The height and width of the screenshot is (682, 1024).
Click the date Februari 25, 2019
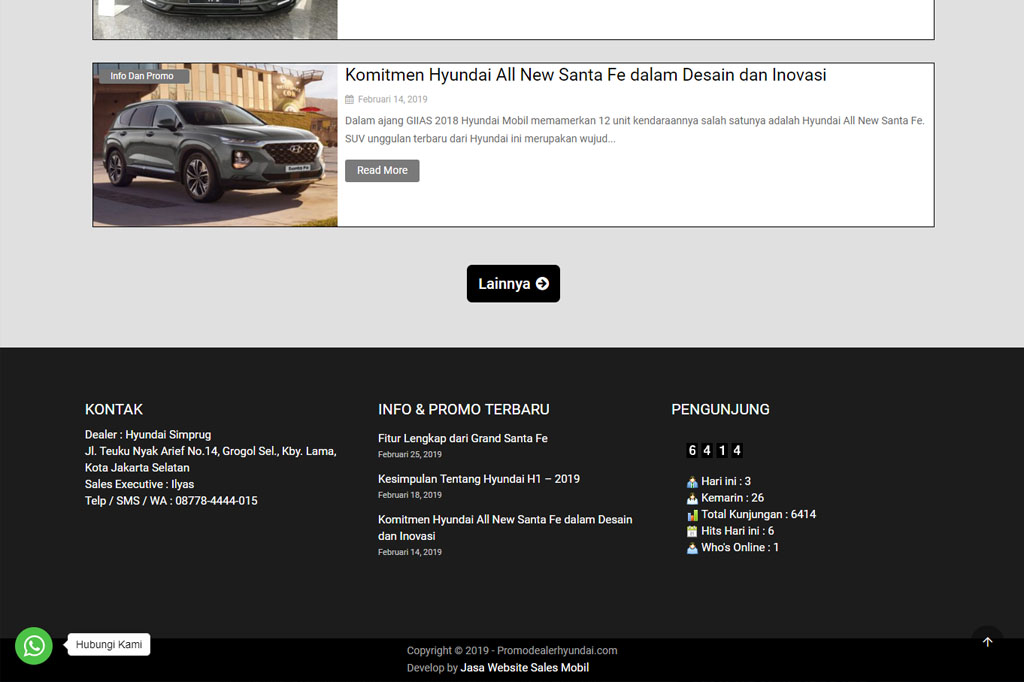(x=409, y=455)
